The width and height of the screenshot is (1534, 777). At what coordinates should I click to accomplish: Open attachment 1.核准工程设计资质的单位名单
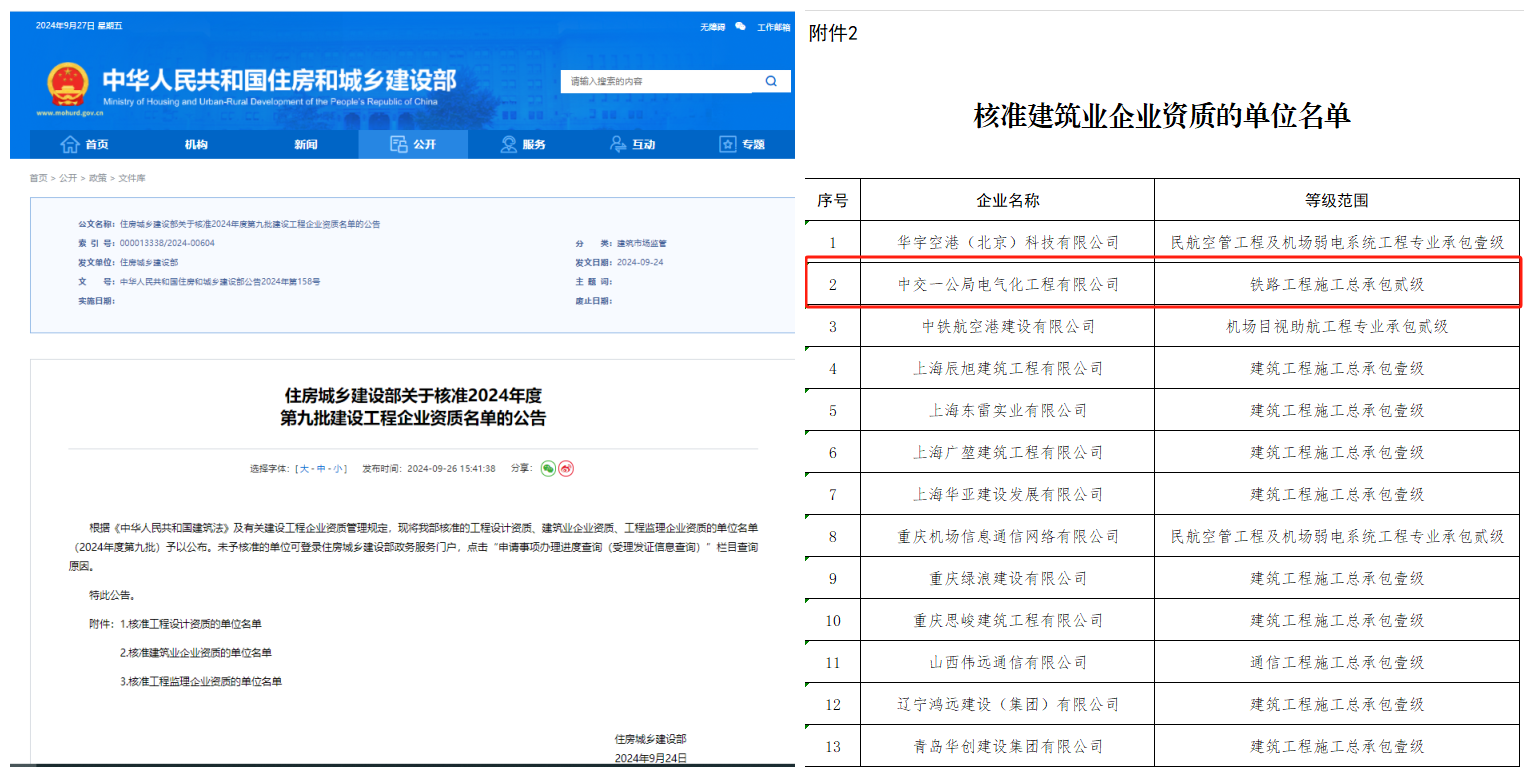pyautogui.click(x=191, y=624)
